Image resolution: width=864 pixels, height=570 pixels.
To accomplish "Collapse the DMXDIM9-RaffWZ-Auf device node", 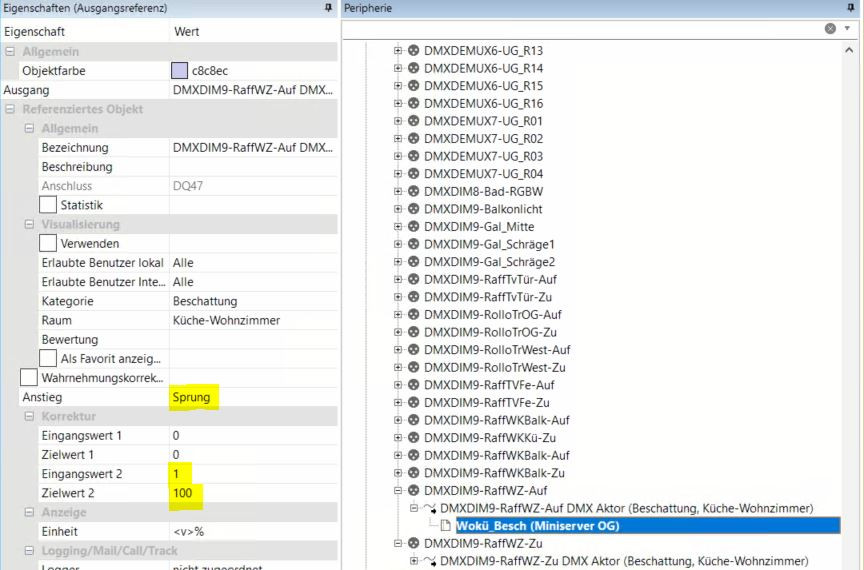I will 398,490.
